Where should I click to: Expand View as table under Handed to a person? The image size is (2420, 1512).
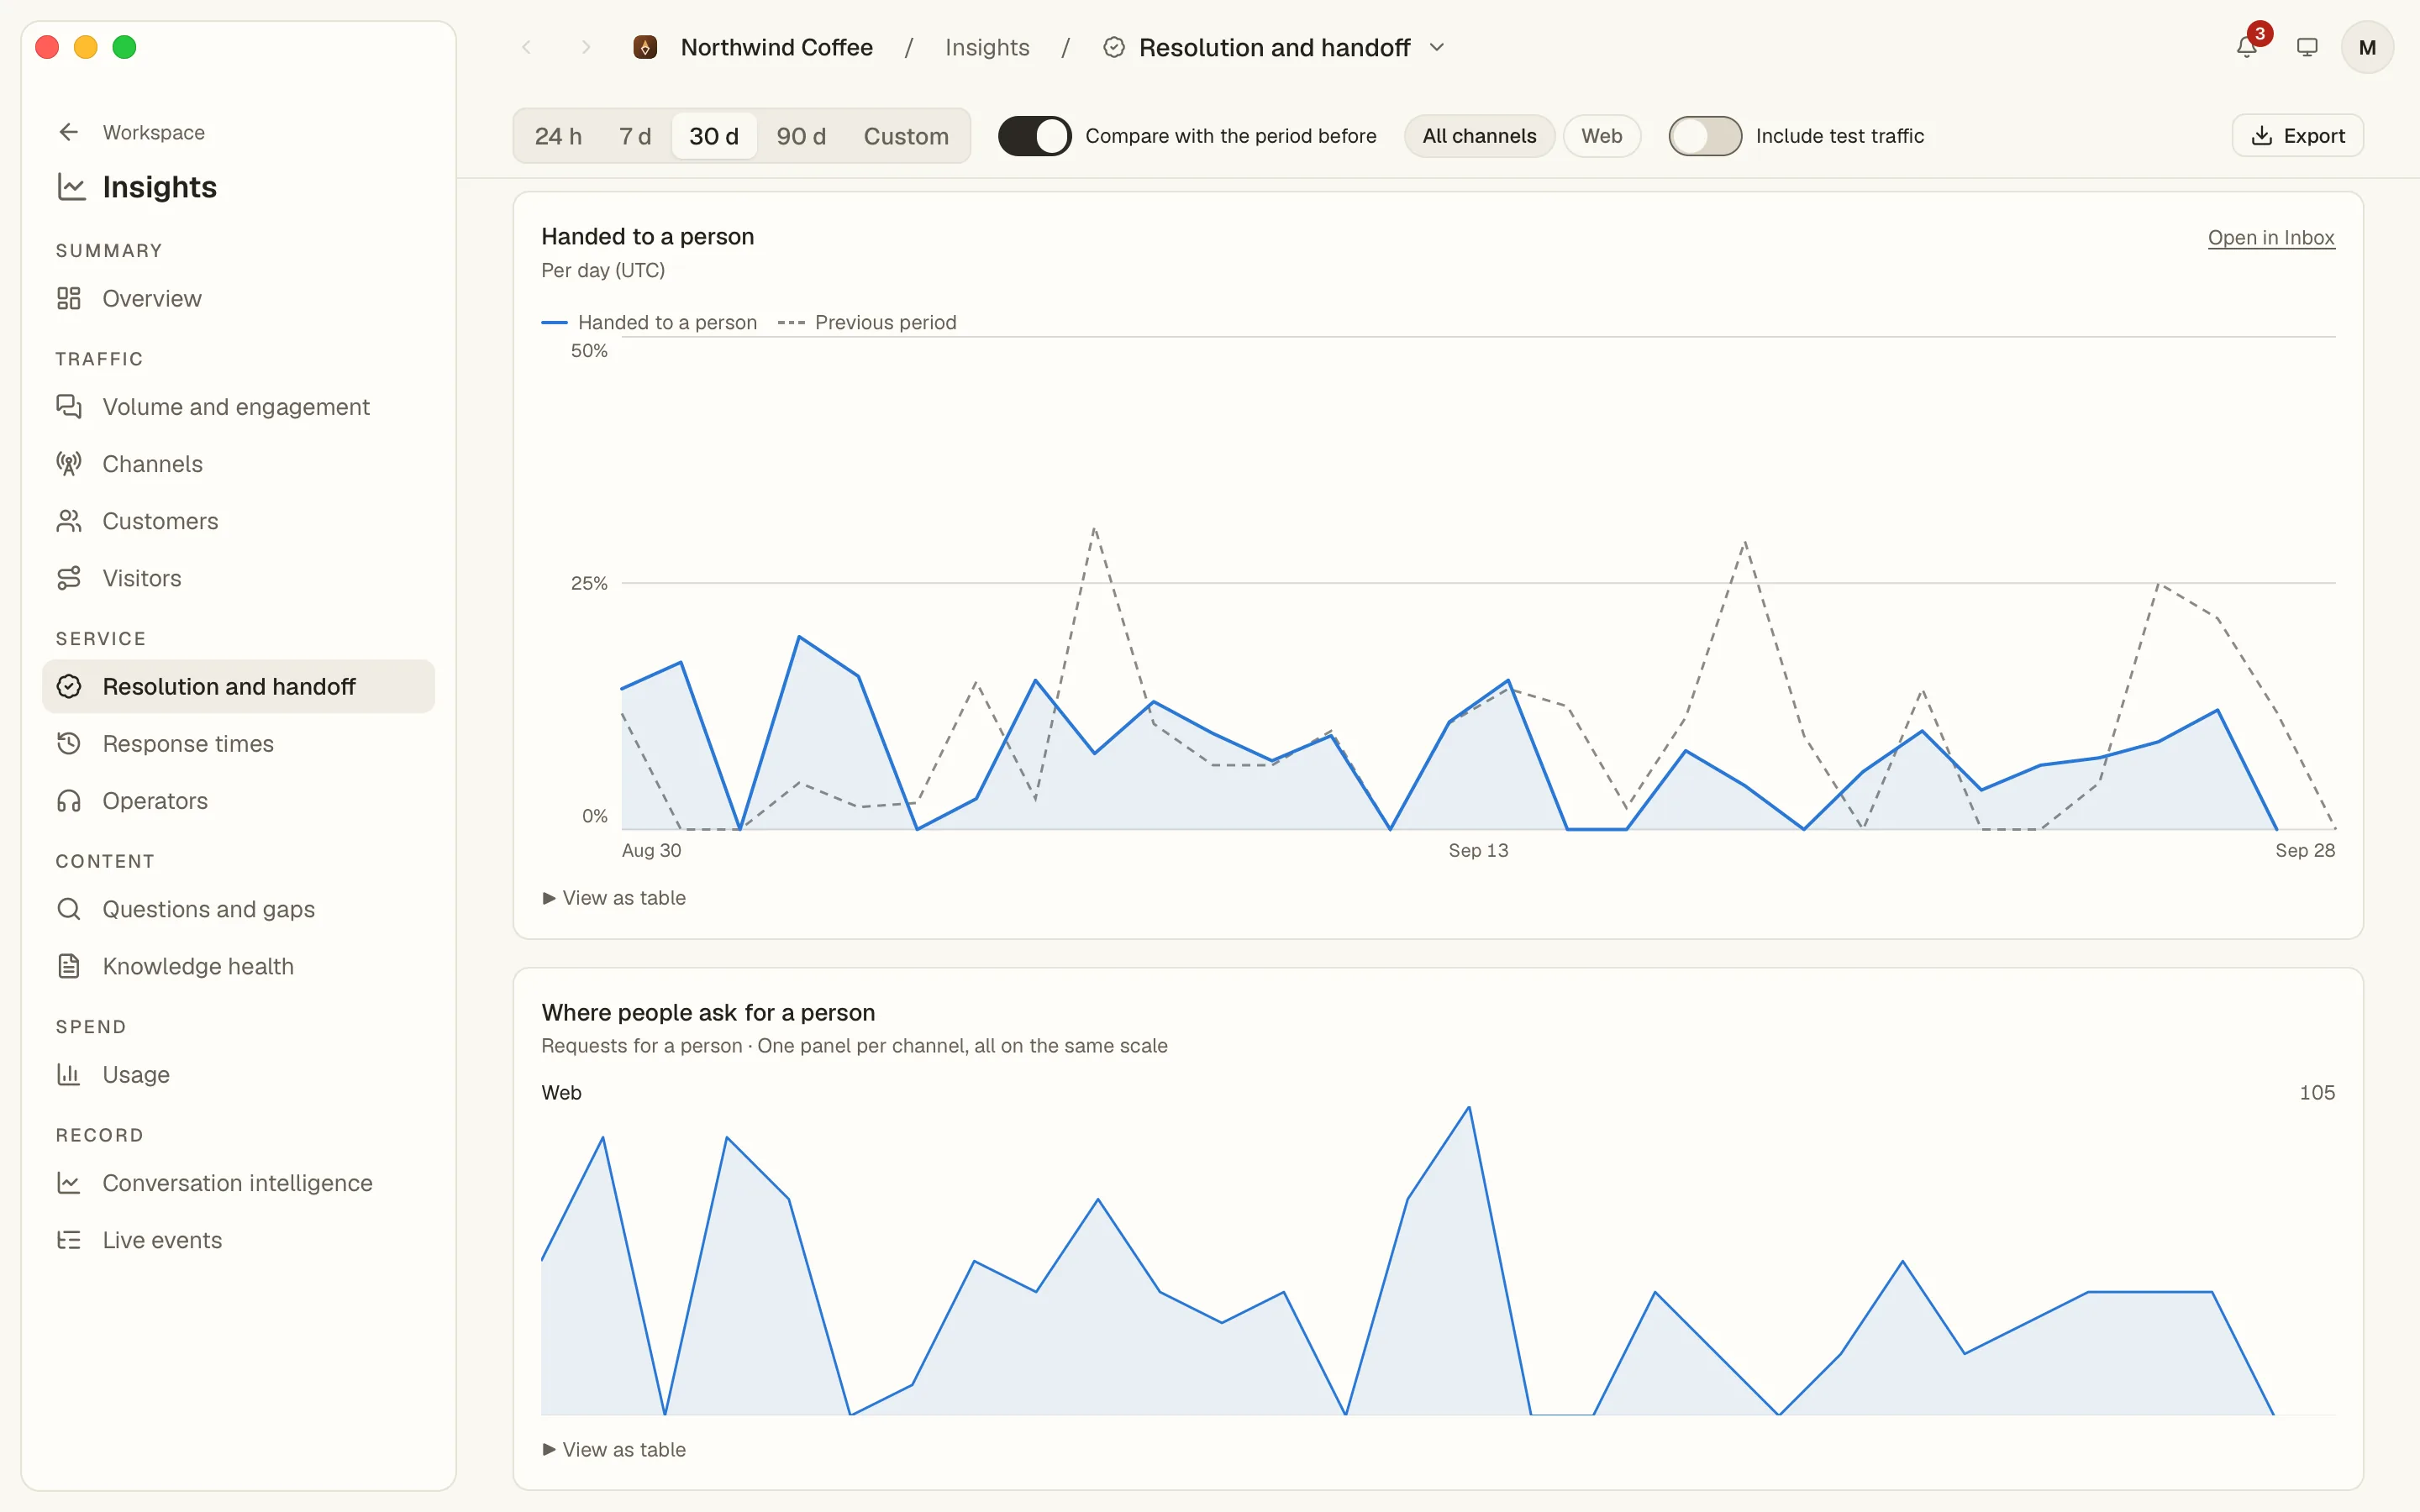pyautogui.click(x=614, y=897)
